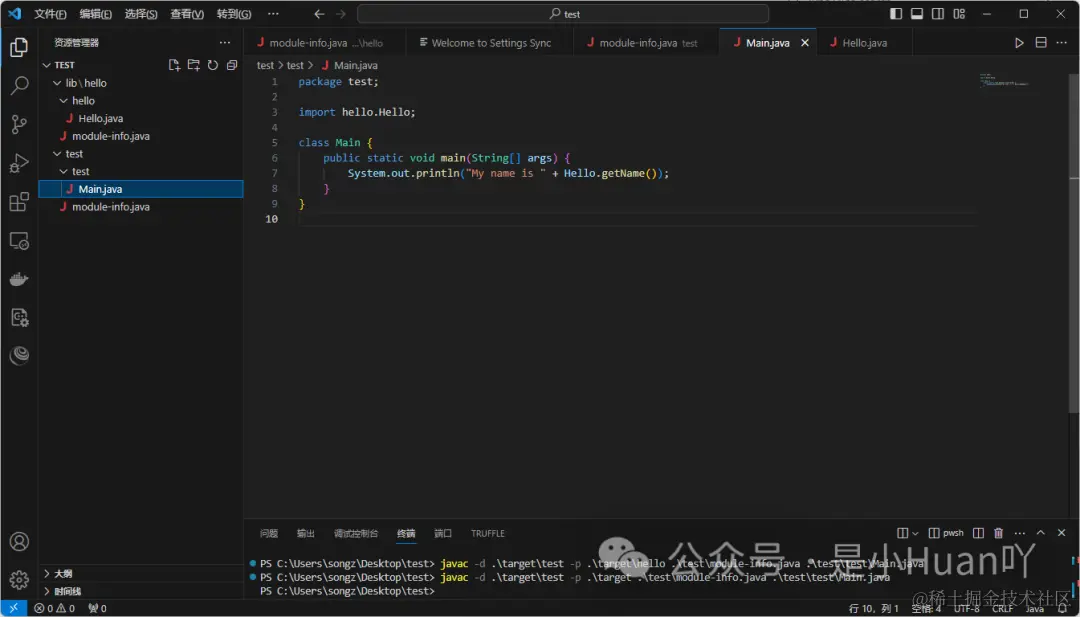Screen dimensions: 1080x617
Task: Open the Source Control view
Action: 19,125
